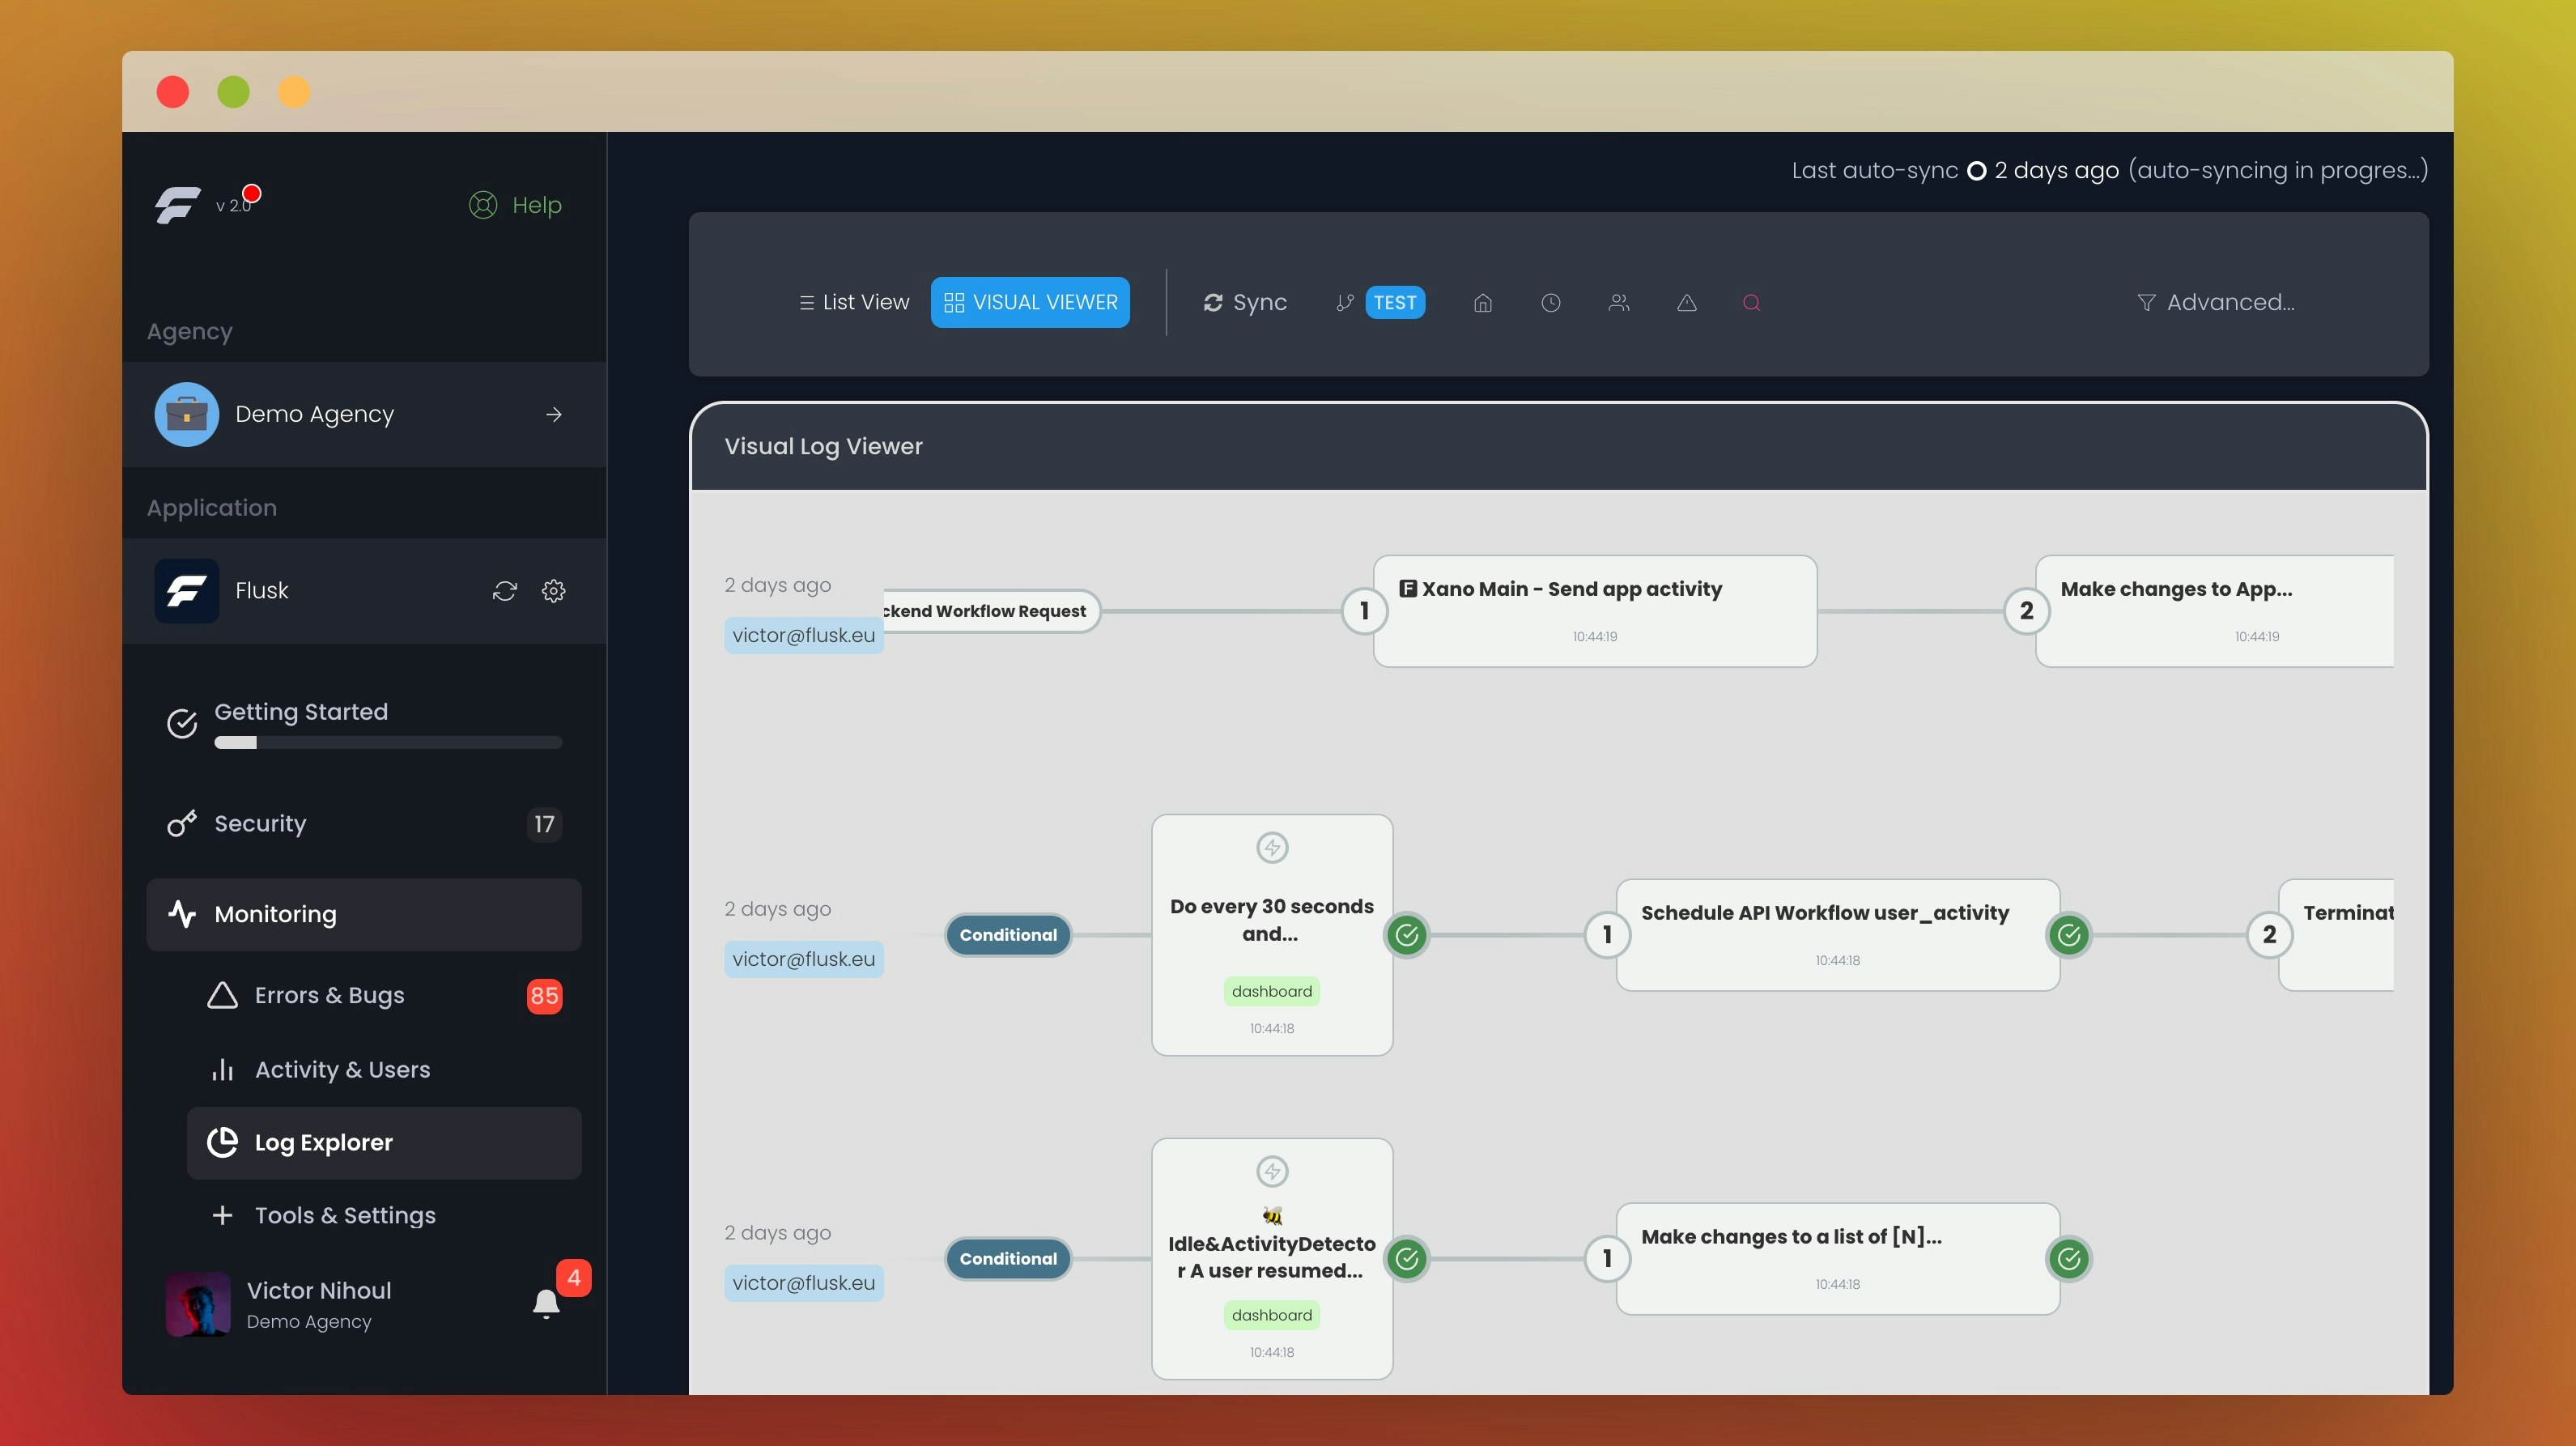Screen dimensions: 2576x1446
Task: Click victor@flusk.eu tag in third log row
Action: (x=803, y=1283)
